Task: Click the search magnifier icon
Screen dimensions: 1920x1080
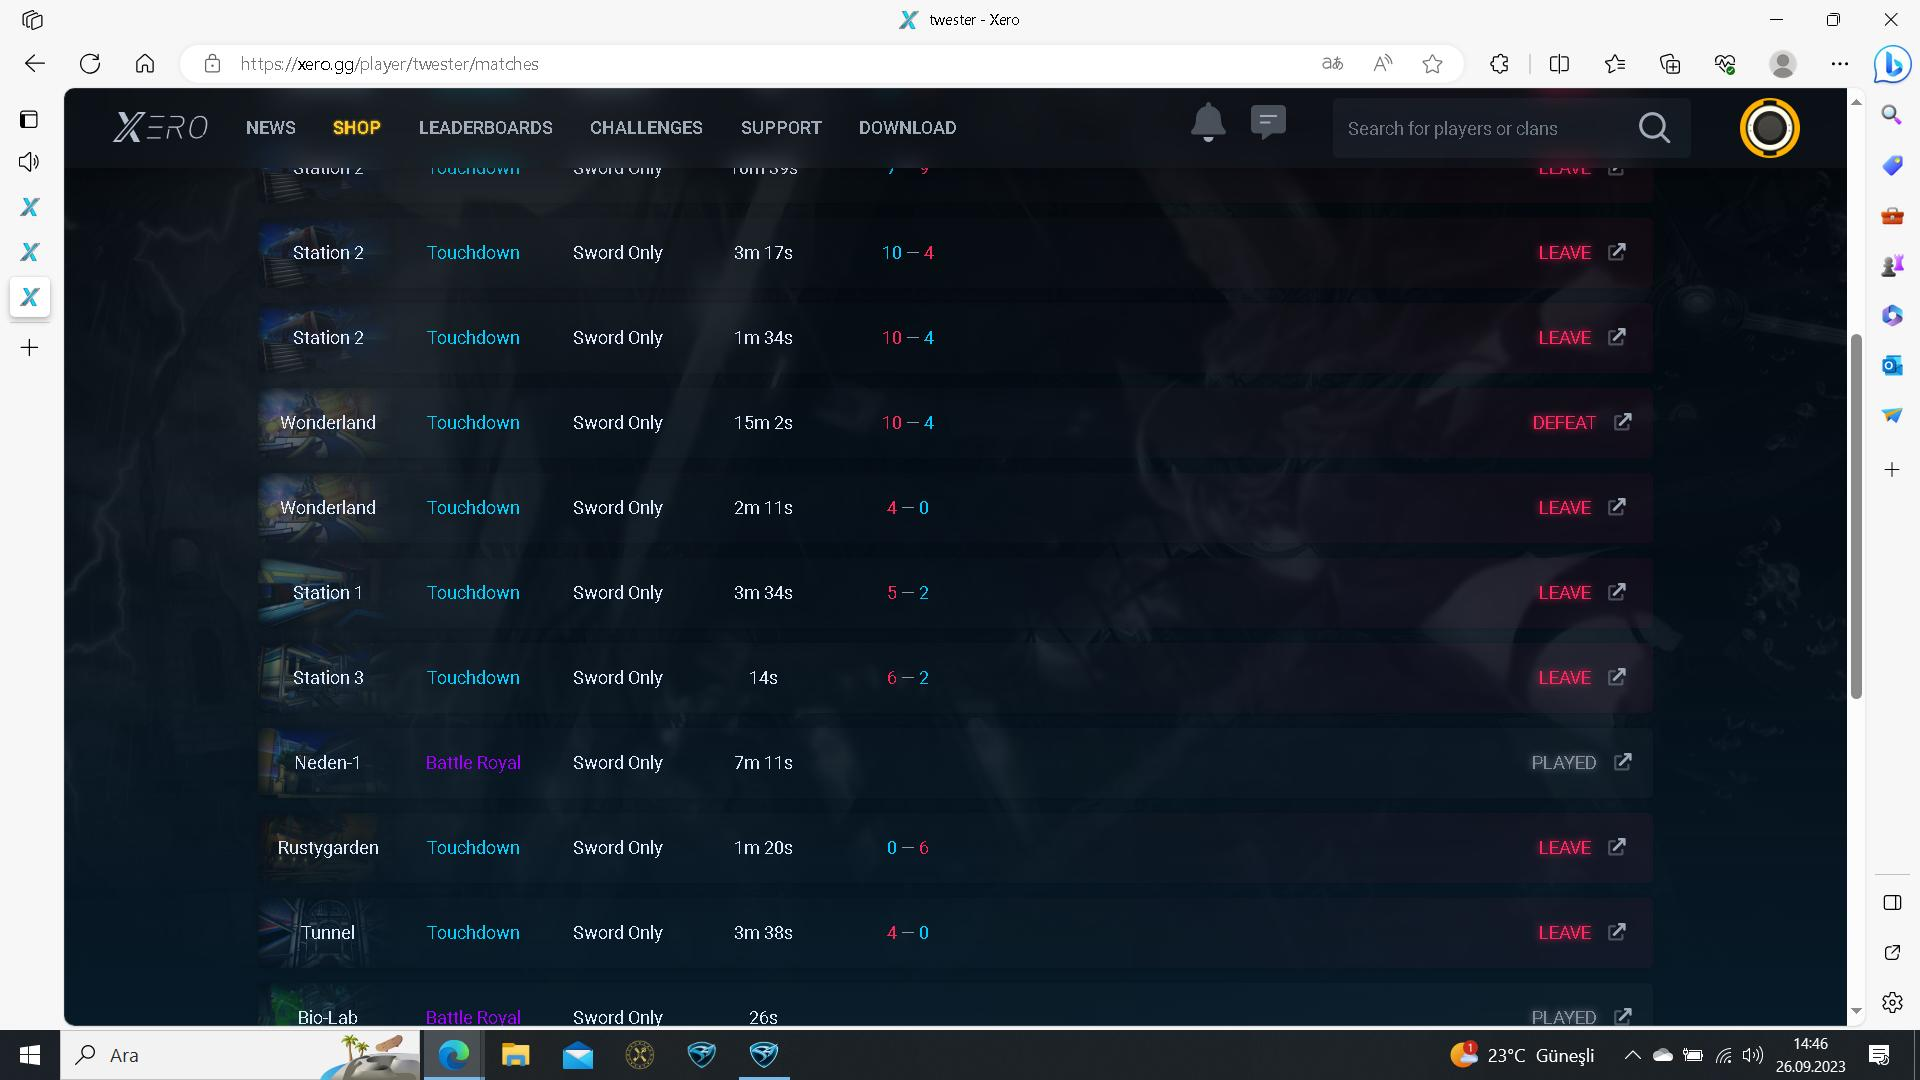Action: click(x=1654, y=128)
